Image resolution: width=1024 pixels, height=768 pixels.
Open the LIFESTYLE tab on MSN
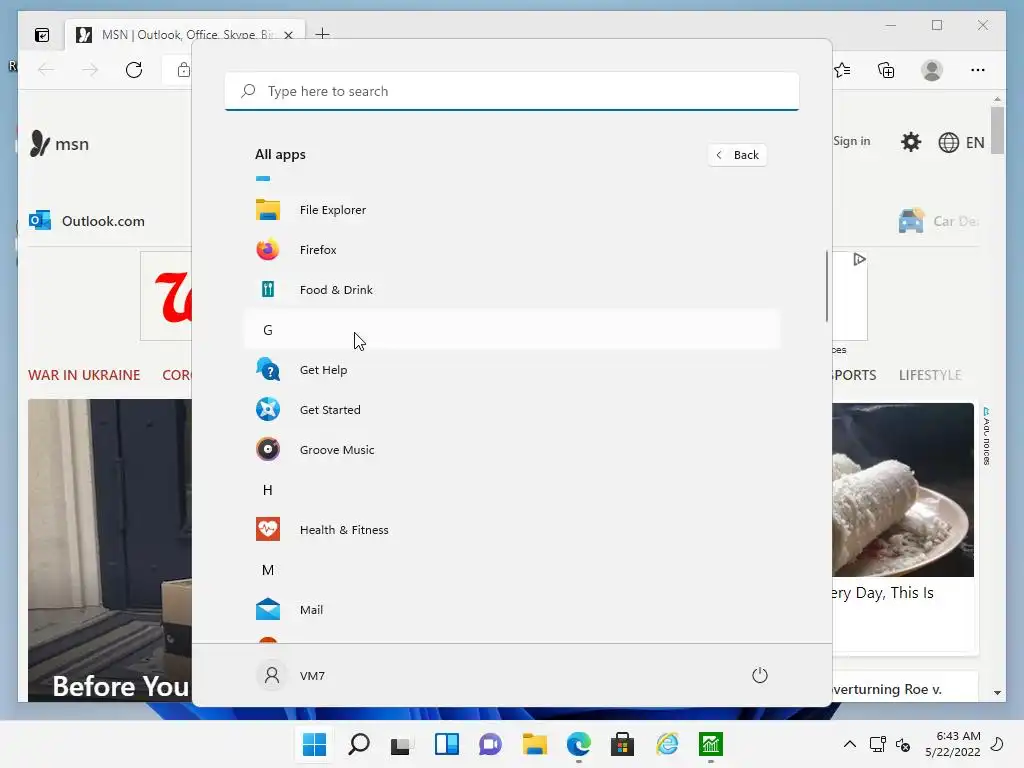[930, 375]
